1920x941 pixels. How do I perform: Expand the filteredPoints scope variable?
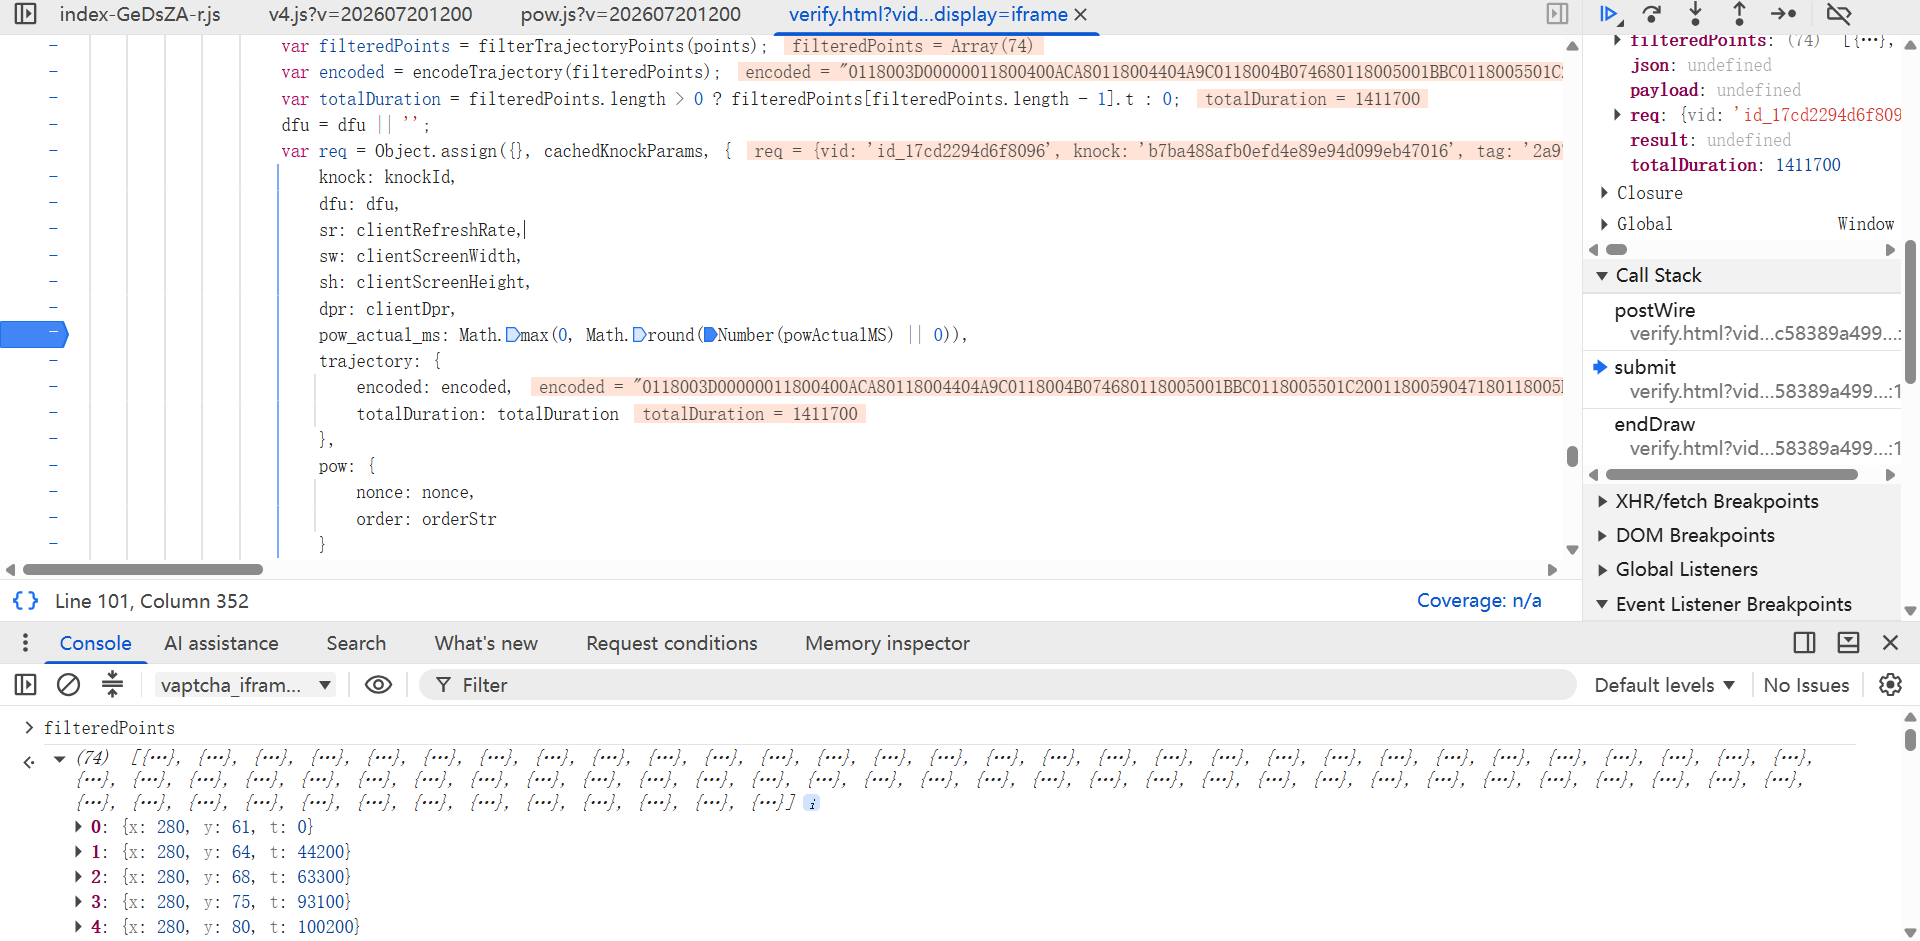(1617, 40)
